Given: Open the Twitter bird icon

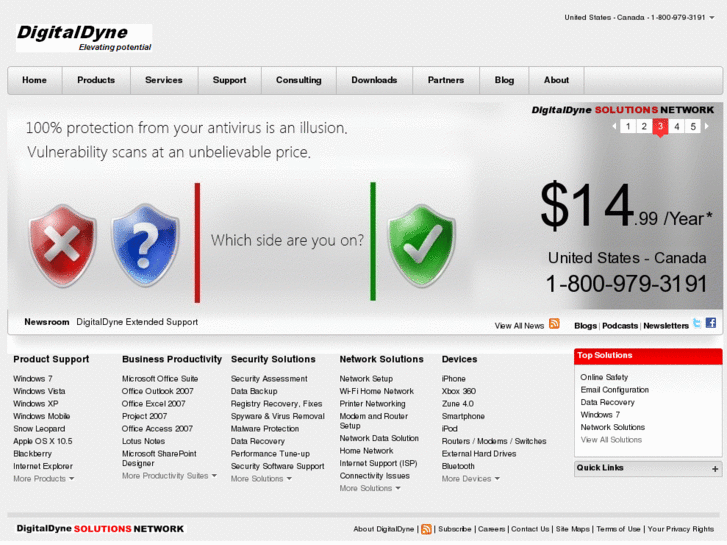Looking at the screenshot, I should coord(697,323).
